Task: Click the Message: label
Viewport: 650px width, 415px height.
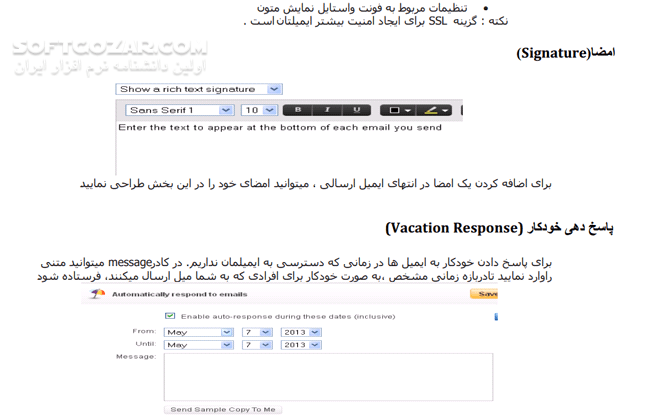Action: 136,357
